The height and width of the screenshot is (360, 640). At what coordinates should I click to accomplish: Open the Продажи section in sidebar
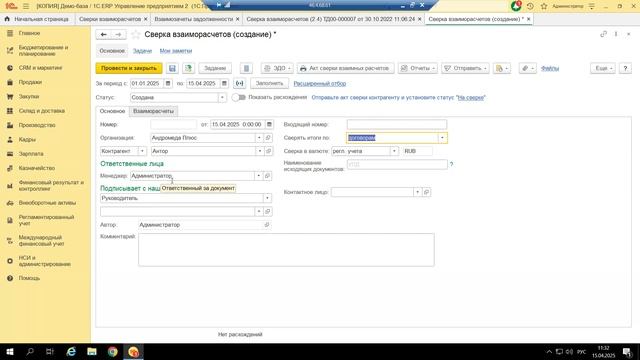[30, 82]
